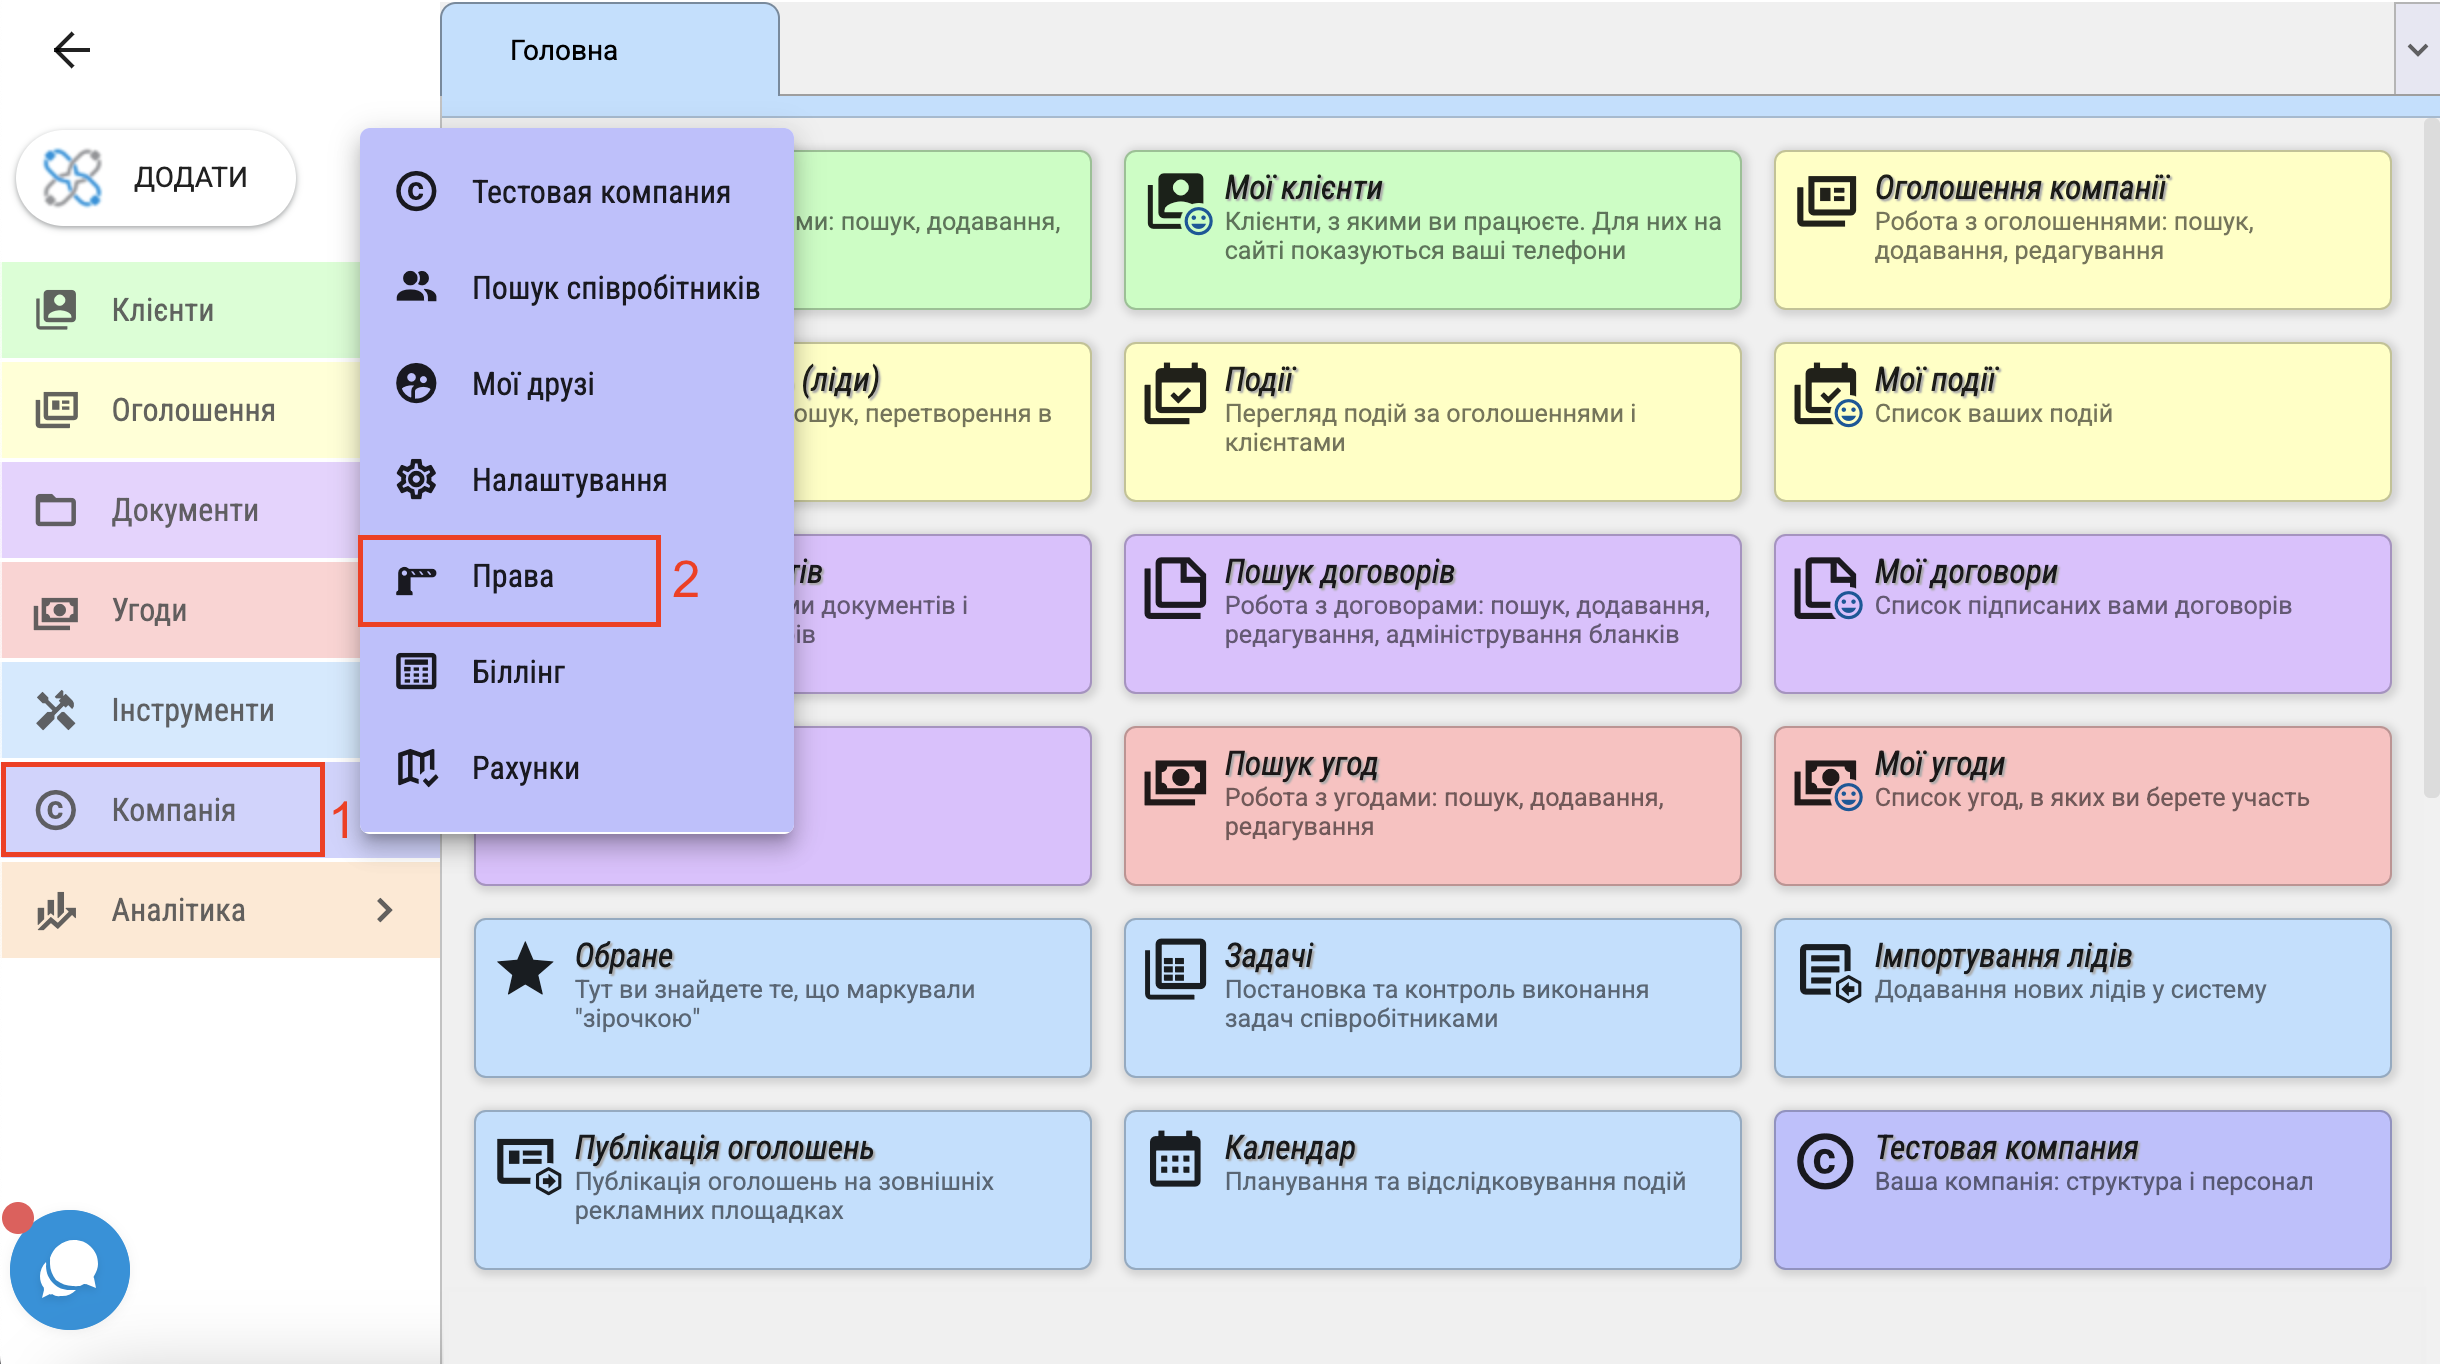Click the Компанія copyright icon in sidebar
The height and width of the screenshot is (1364, 2440).
pyautogui.click(x=56, y=810)
